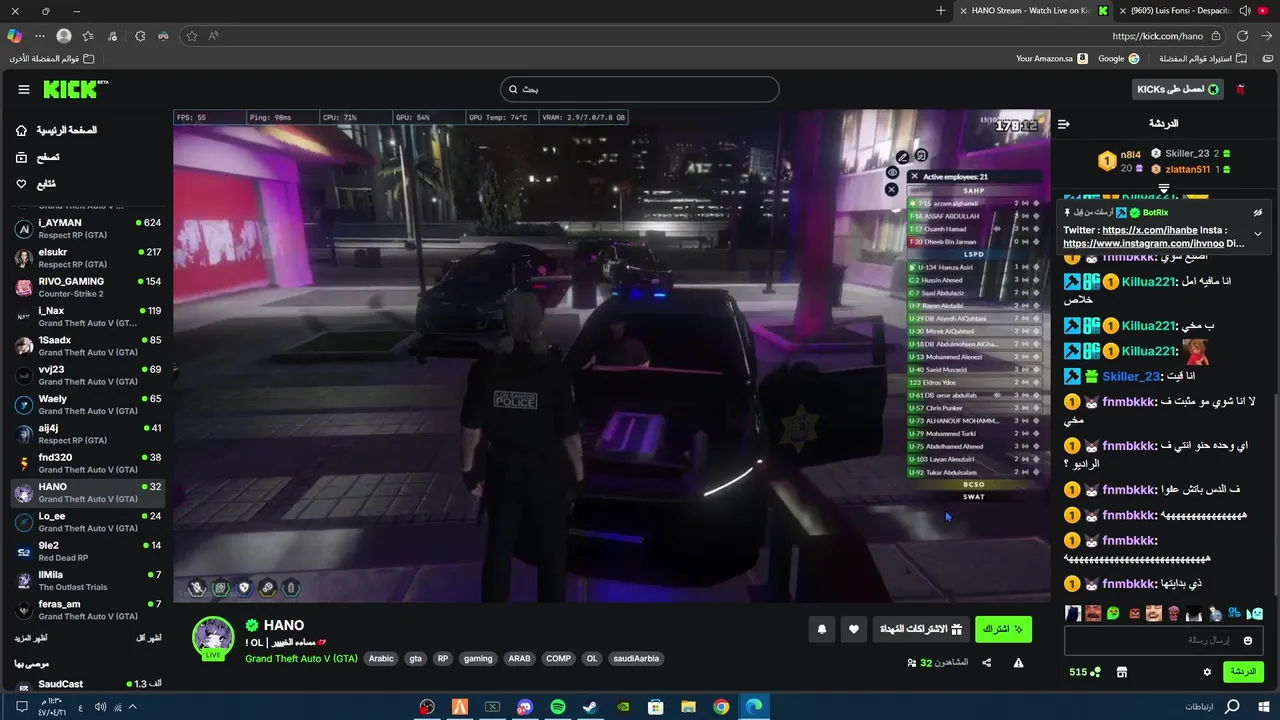
Task: Open Grand Theft Auto V category link
Action: click(301, 659)
